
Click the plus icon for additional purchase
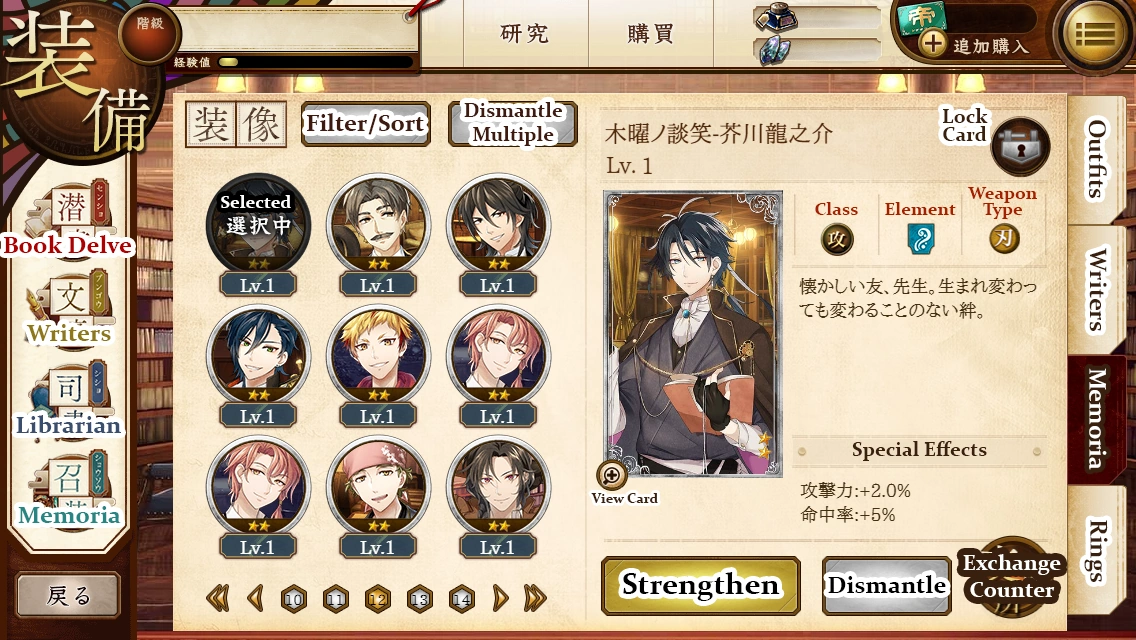(x=932, y=44)
